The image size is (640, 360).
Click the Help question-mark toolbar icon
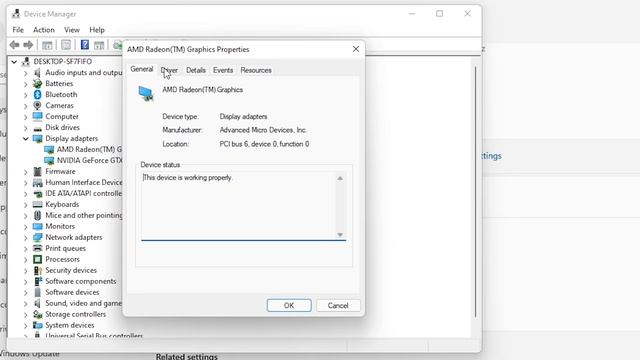84,45
